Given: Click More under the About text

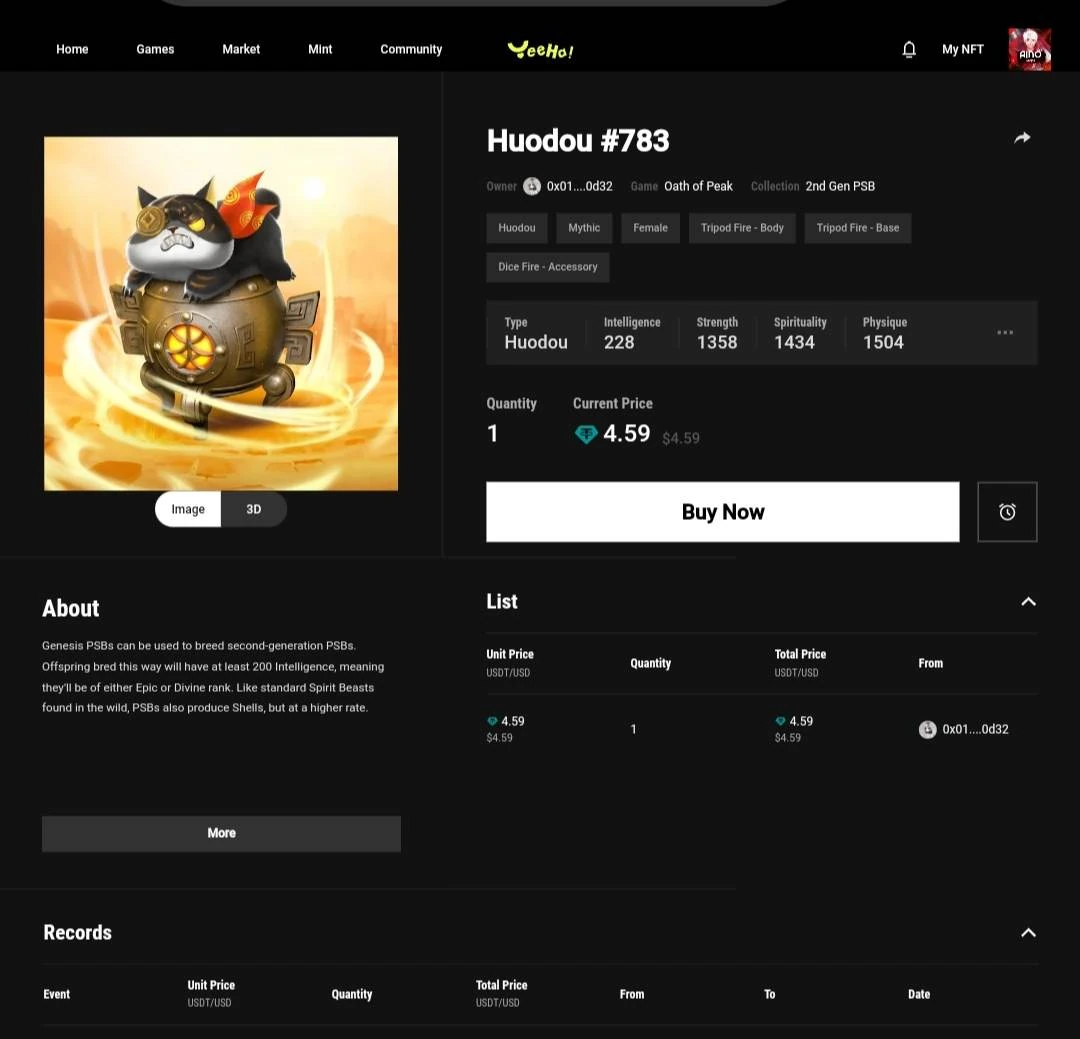Looking at the screenshot, I should point(221,834).
